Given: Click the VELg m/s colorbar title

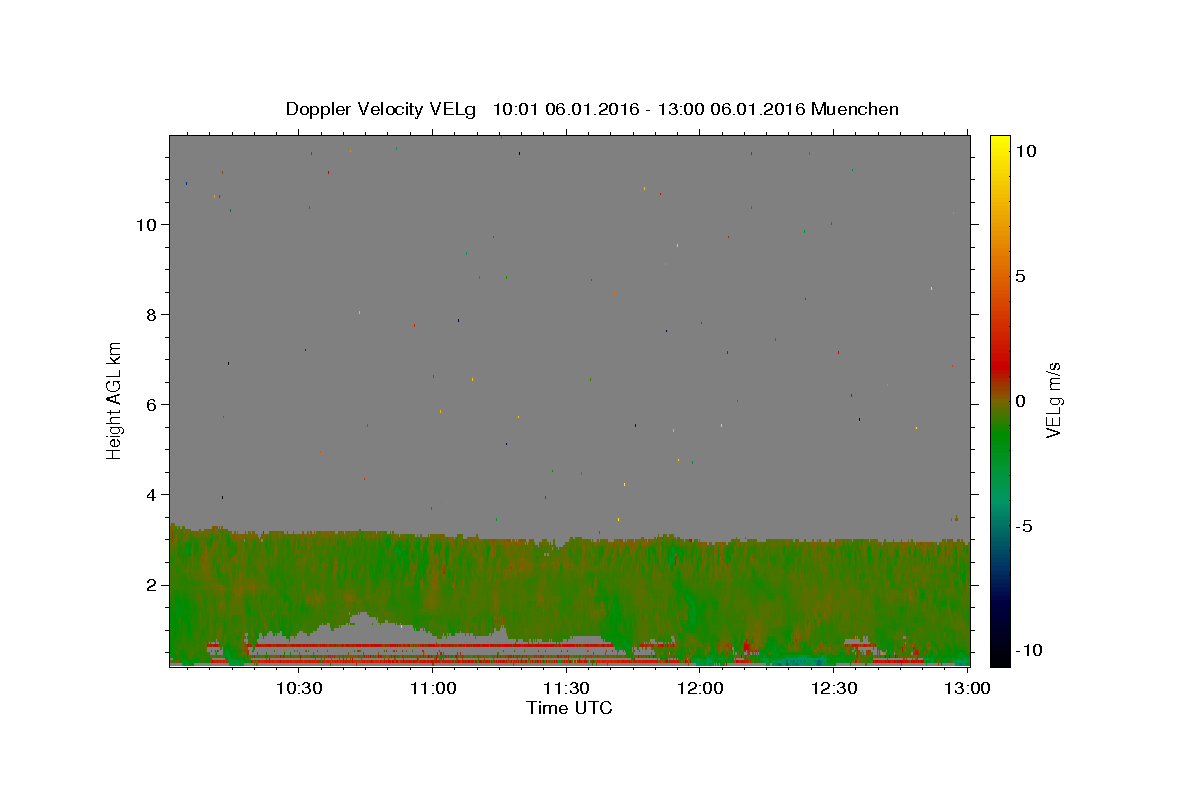Looking at the screenshot, I should click(x=1053, y=400).
